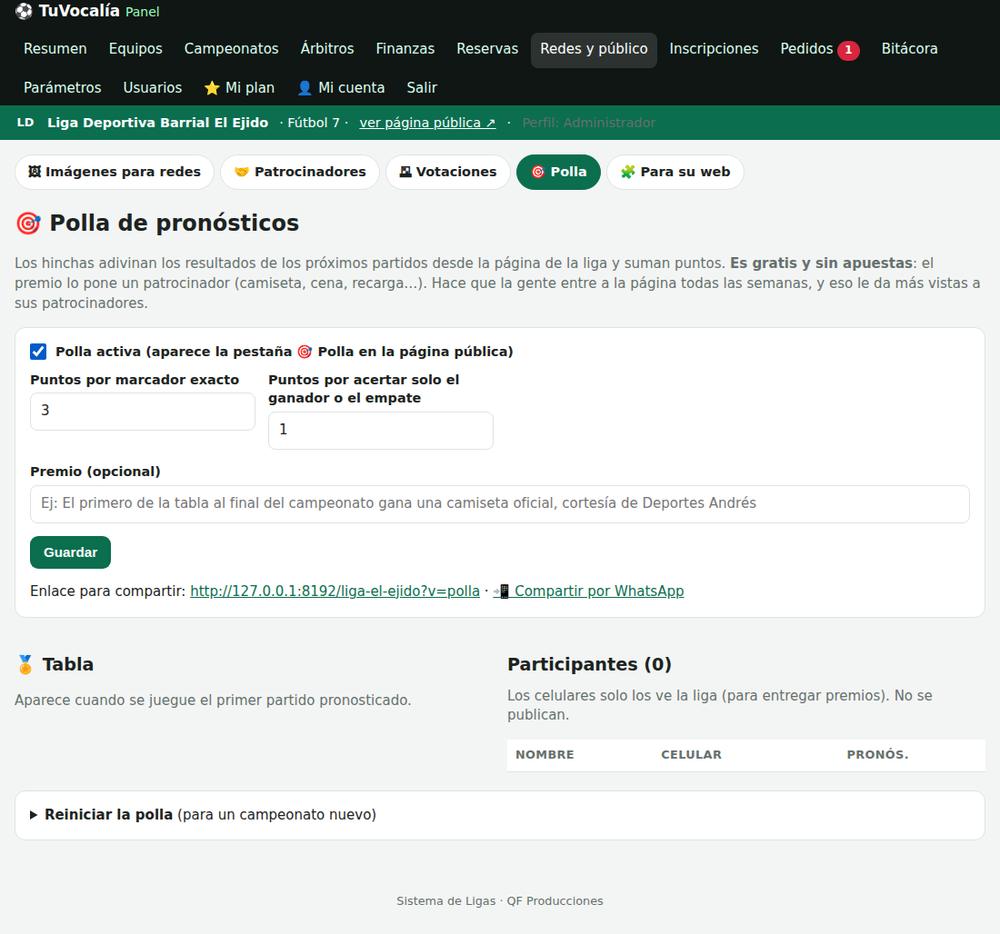Open Campeonatos in the top navigation

pyautogui.click(x=232, y=49)
